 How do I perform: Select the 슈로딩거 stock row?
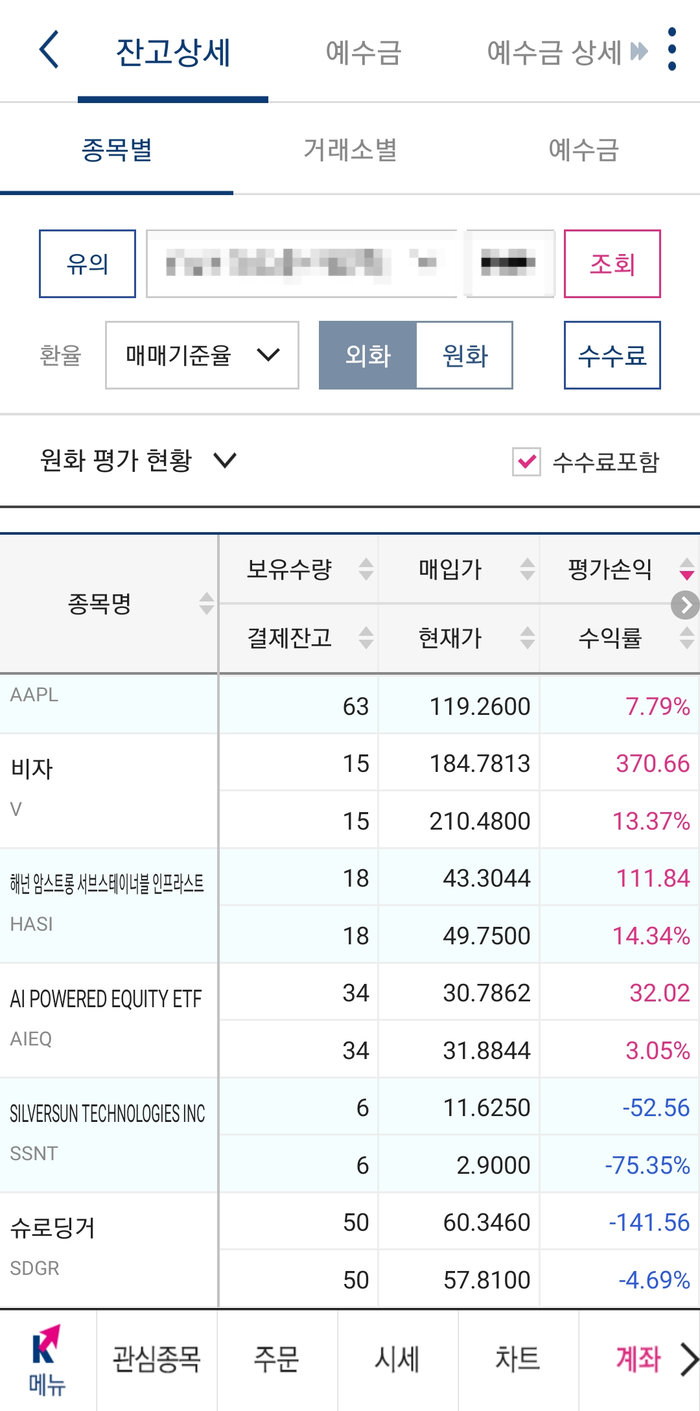click(350, 1251)
